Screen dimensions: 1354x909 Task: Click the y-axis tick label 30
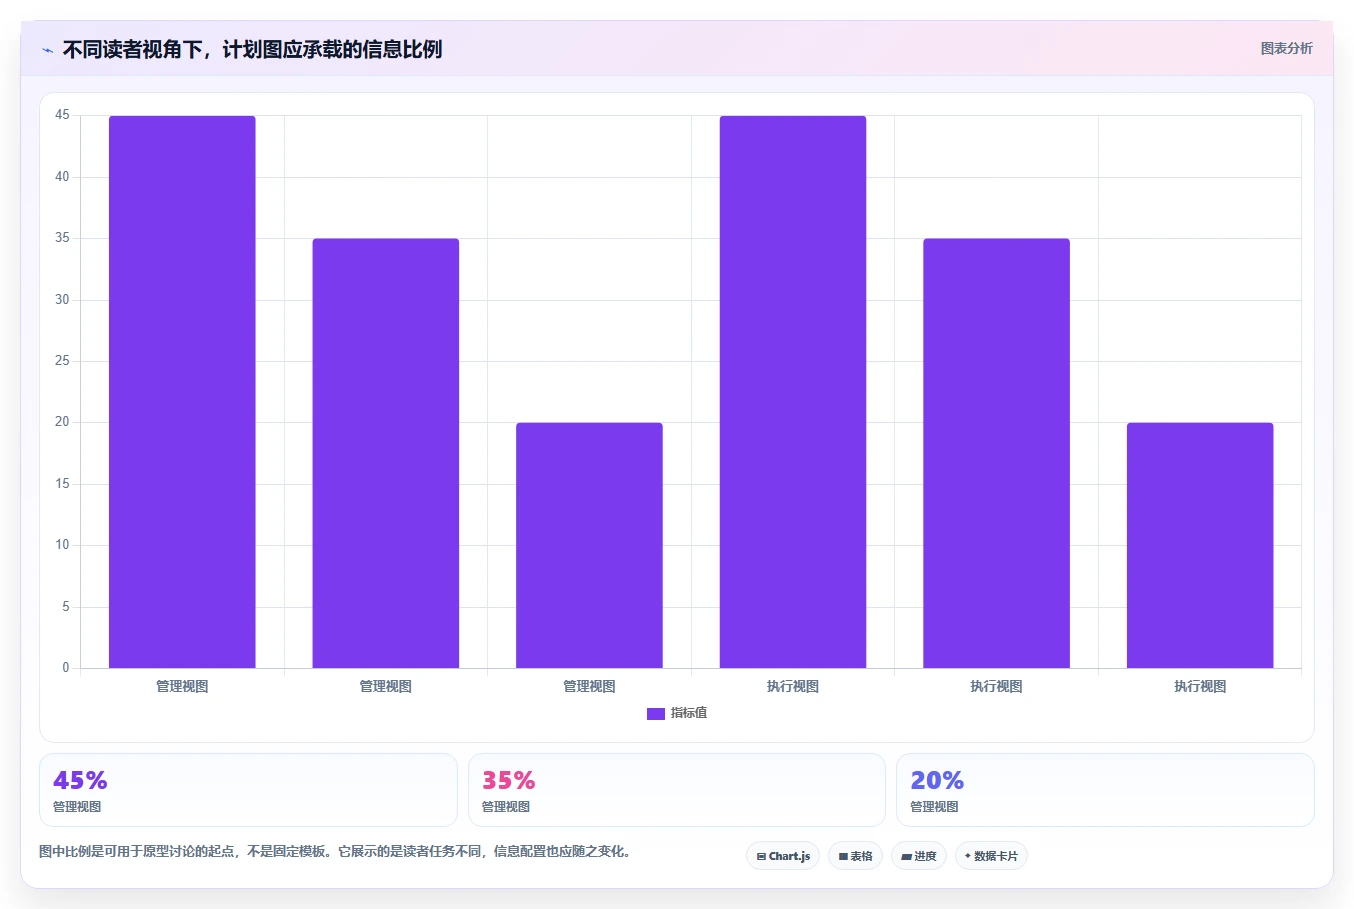[63, 300]
